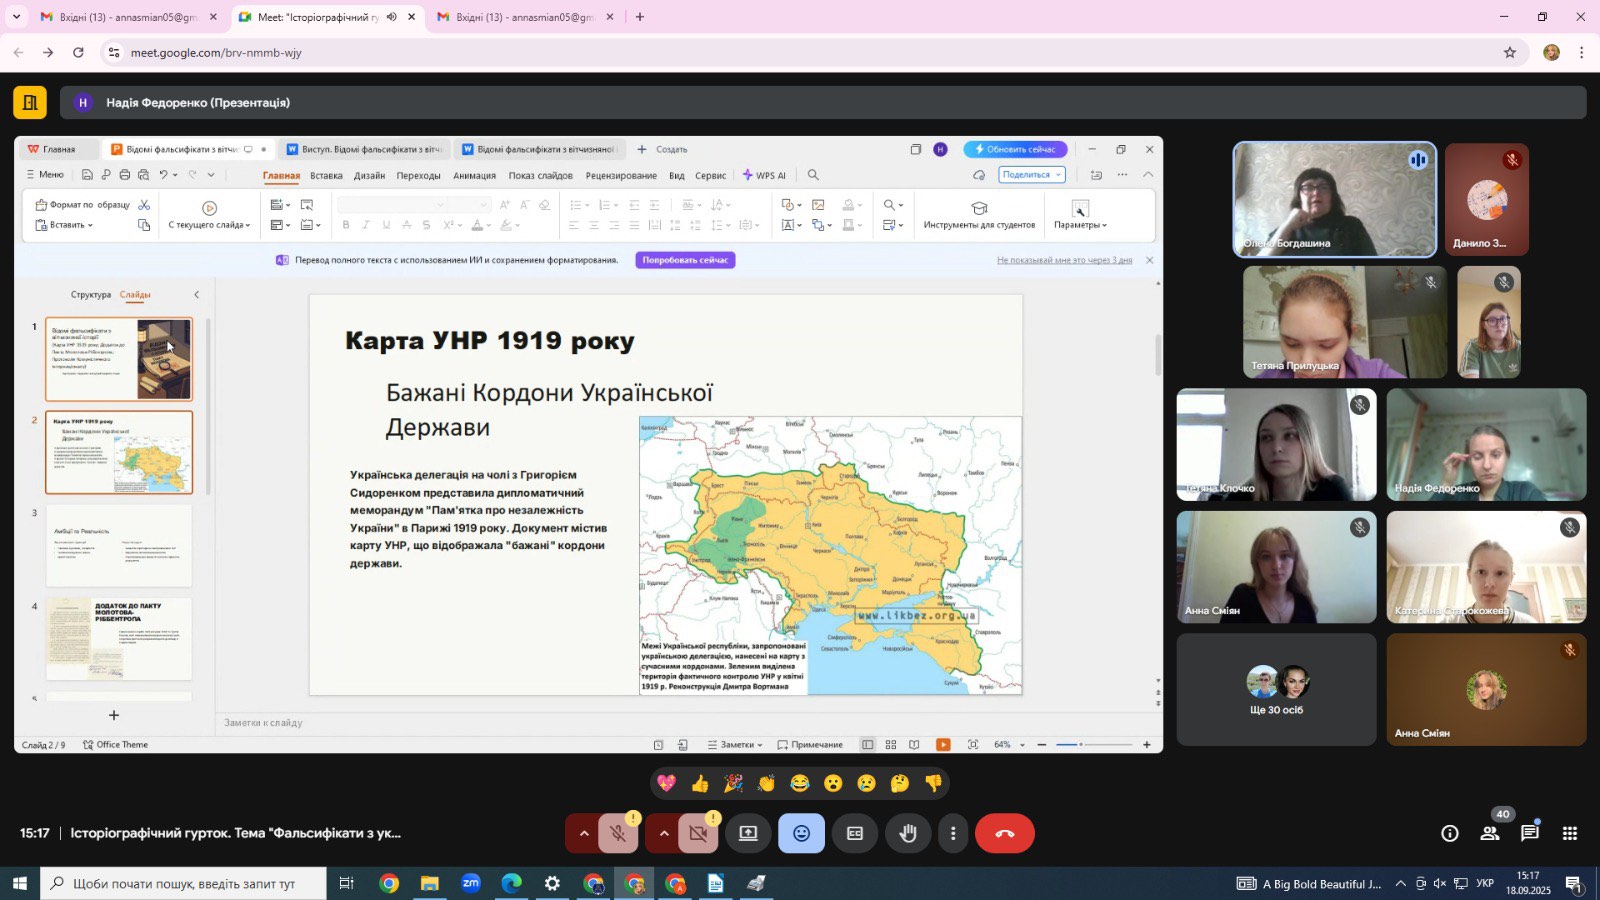Expand video settings arrow beside camera
Screen dimensions: 1600x900
click(664, 833)
